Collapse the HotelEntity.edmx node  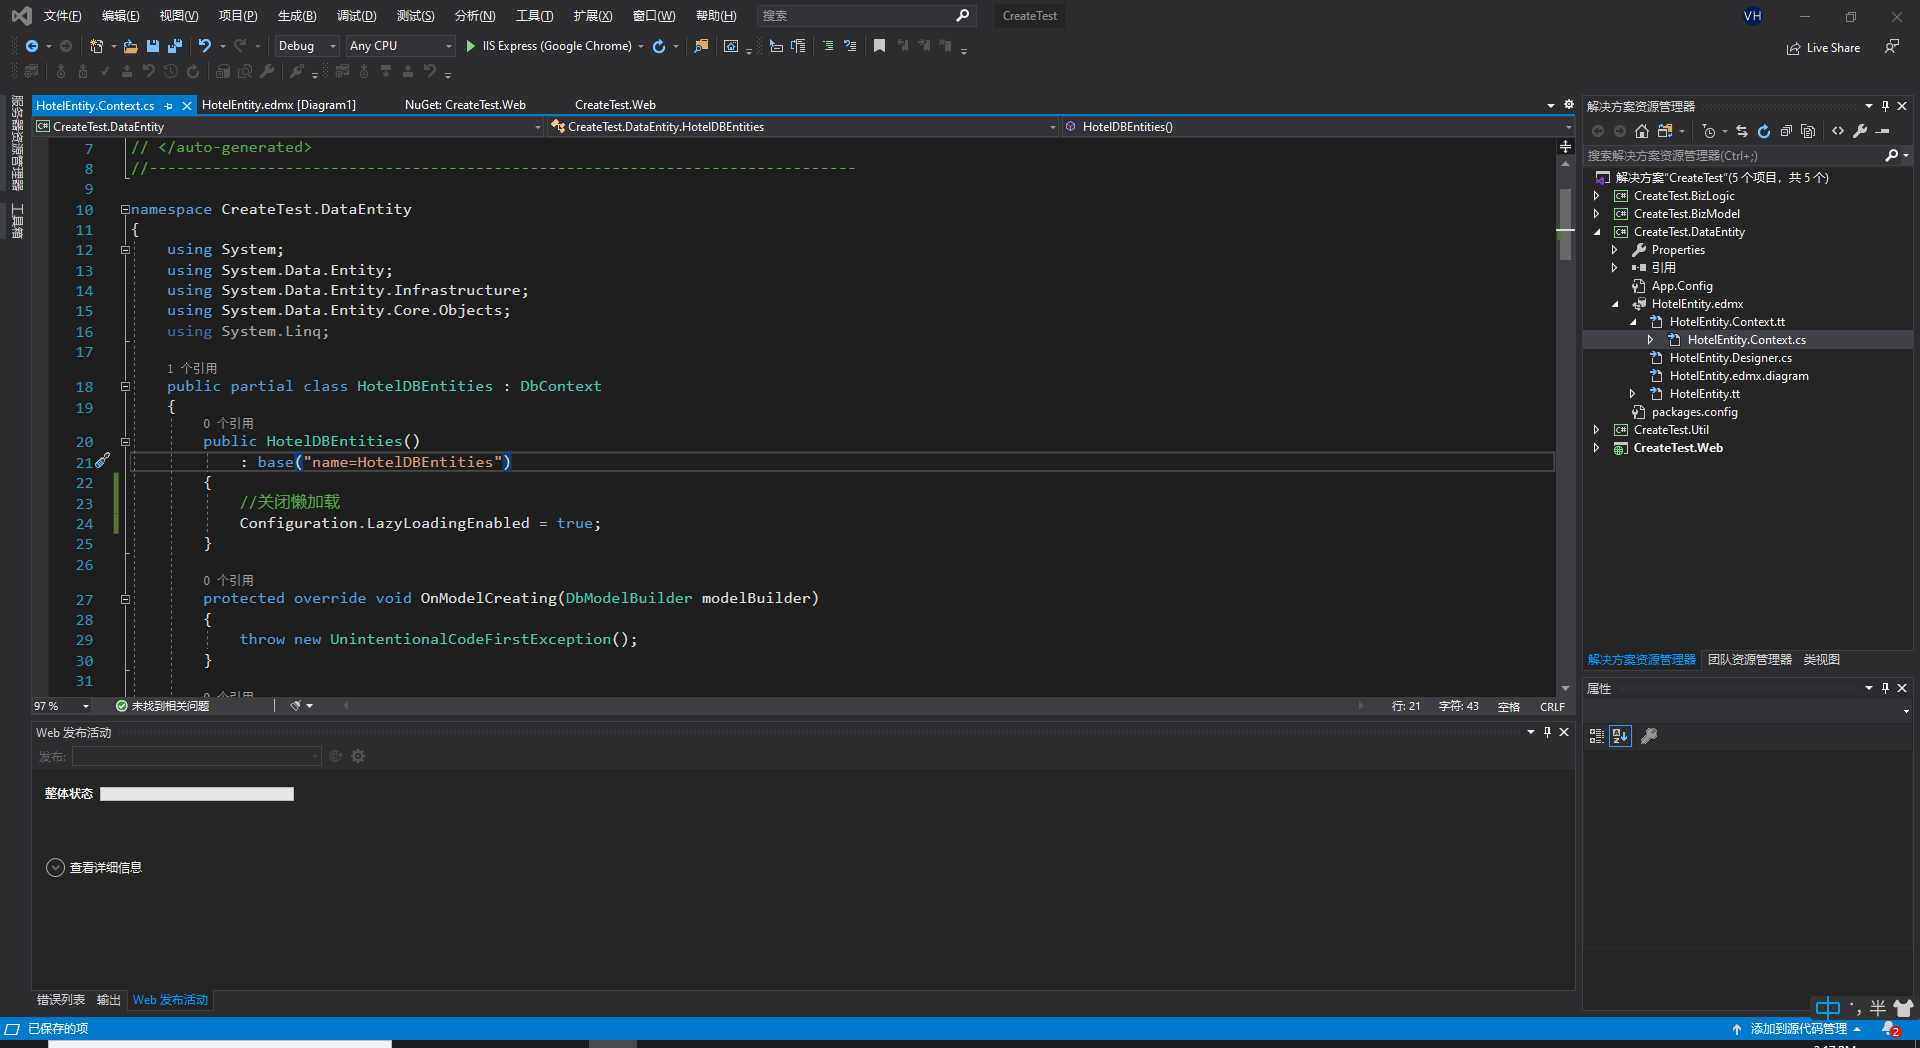[1615, 304]
